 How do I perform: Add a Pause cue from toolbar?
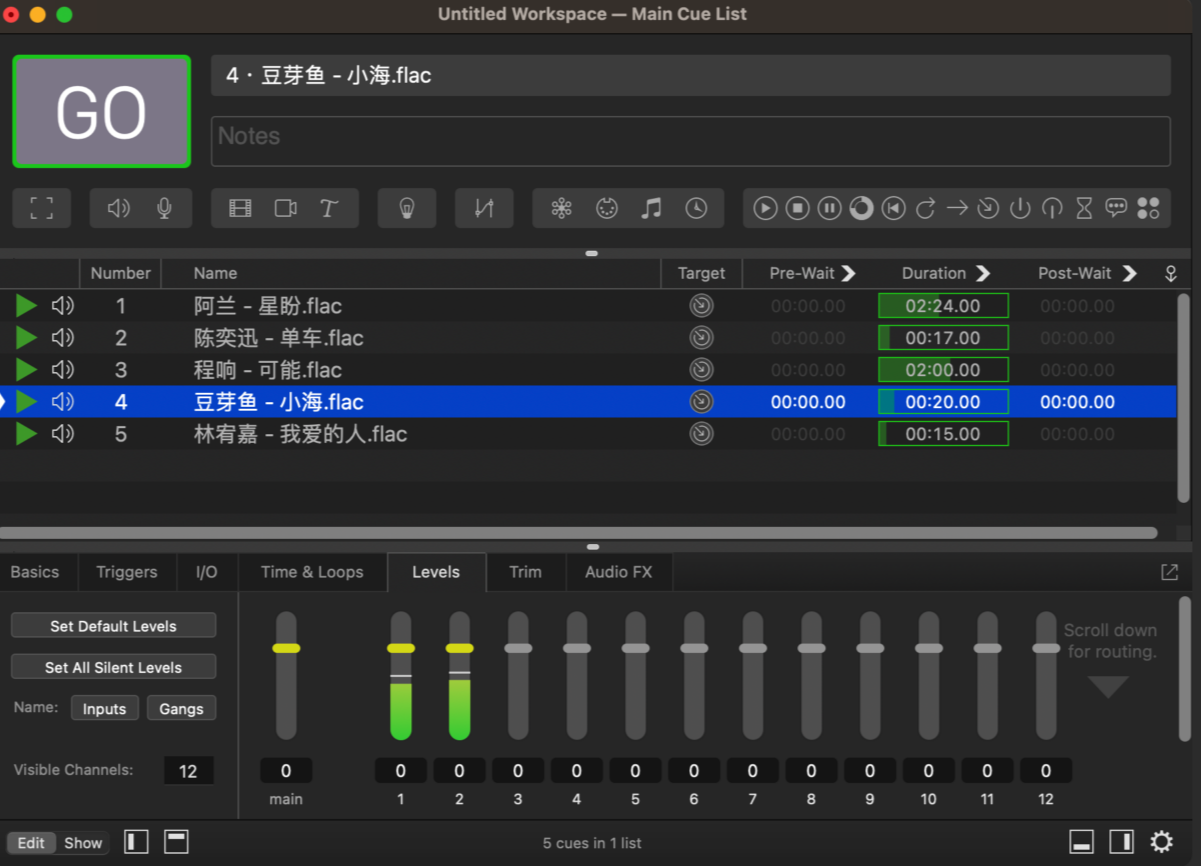(829, 208)
